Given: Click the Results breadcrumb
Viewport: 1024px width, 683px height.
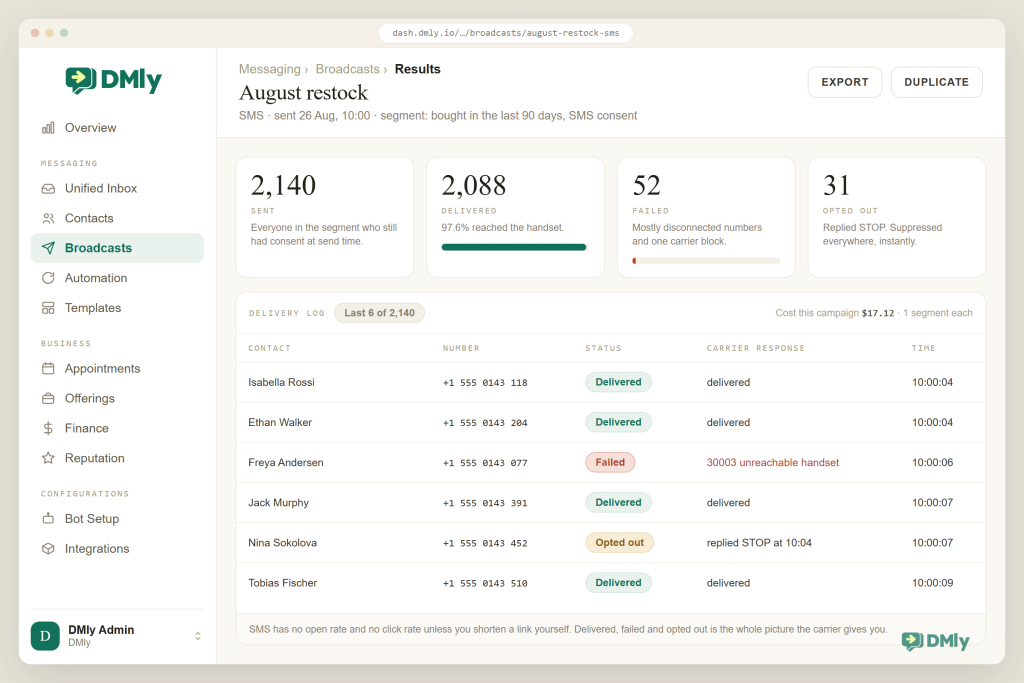Looking at the screenshot, I should pos(417,69).
